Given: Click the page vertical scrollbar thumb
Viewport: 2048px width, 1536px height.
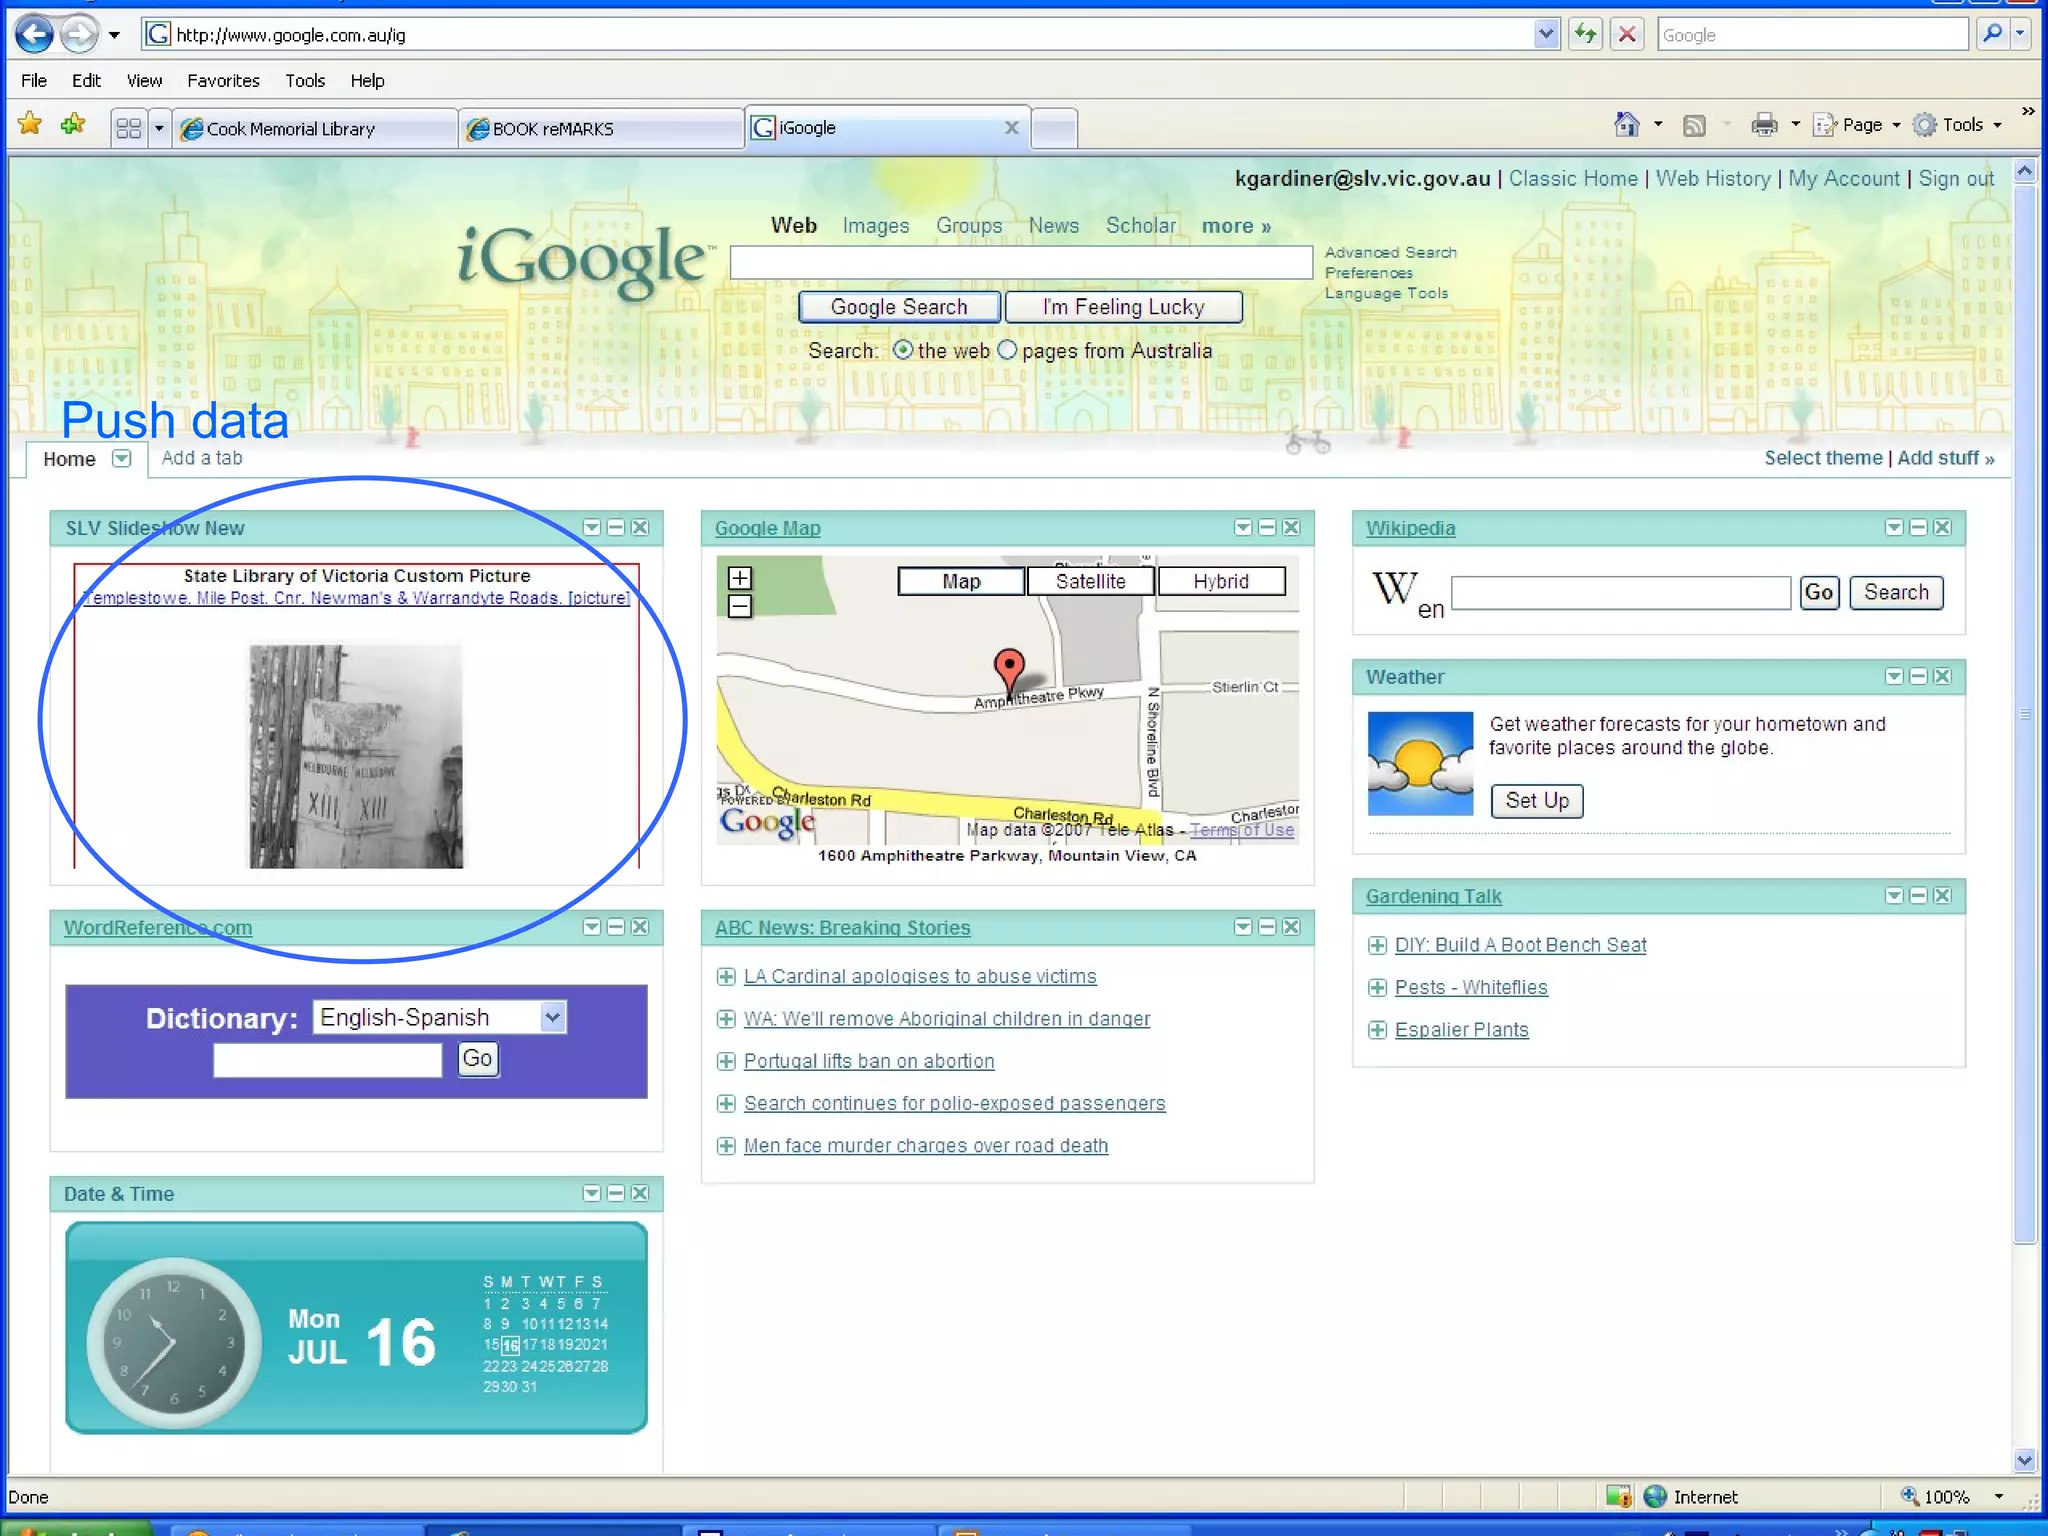Looking at the screenshot, I should [2024, 715].
